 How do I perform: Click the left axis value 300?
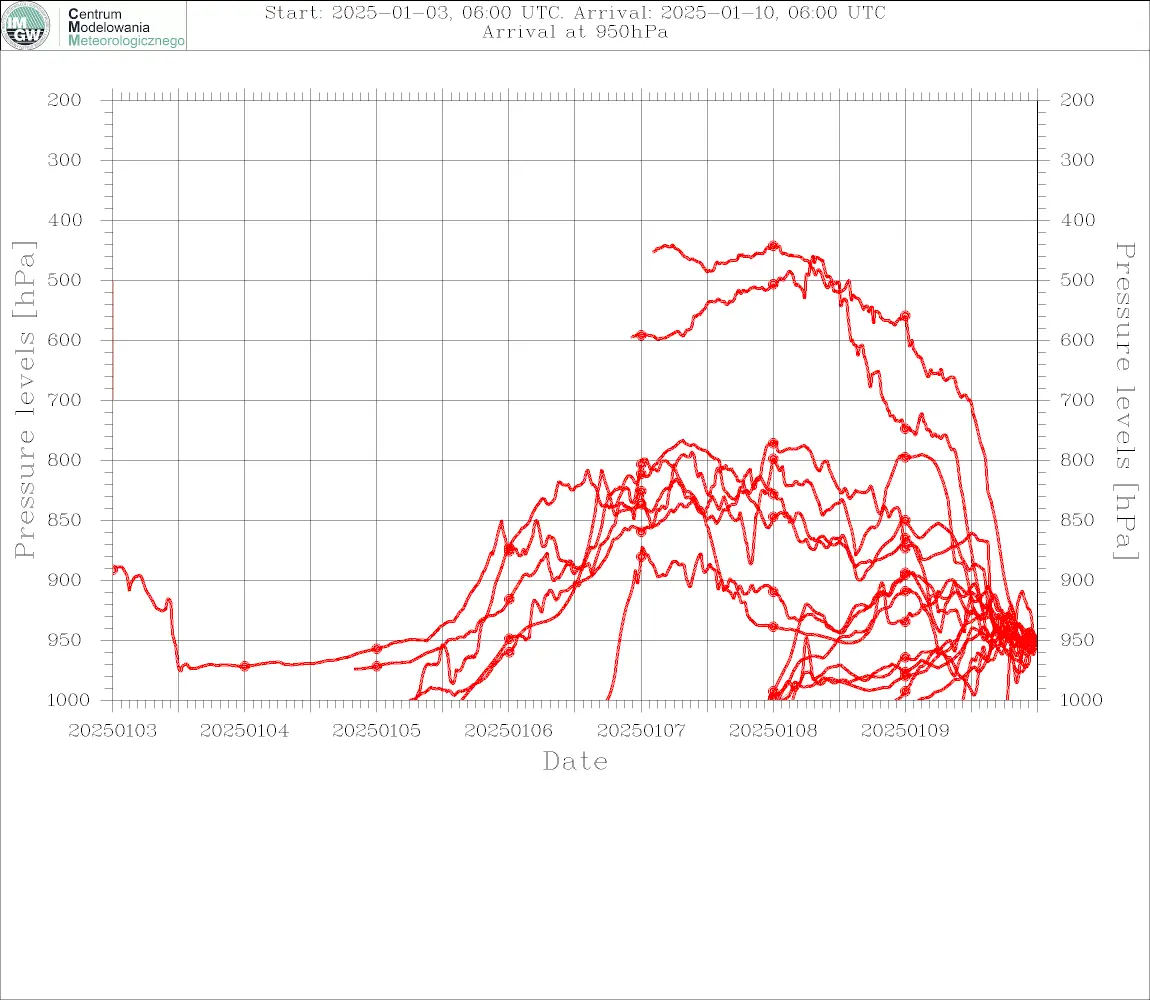click(65, 160)
